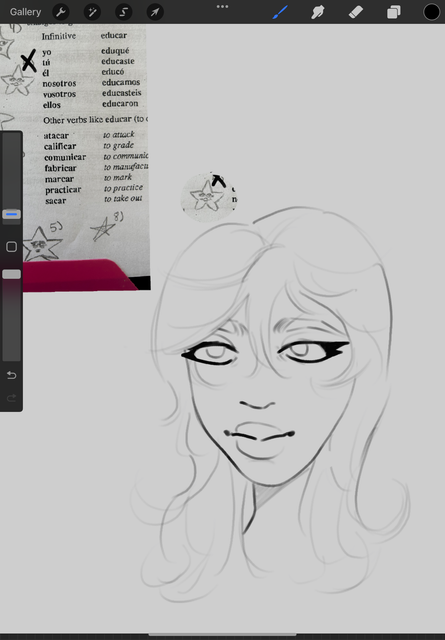Open the active color picker circle

(x=432, y=12)
